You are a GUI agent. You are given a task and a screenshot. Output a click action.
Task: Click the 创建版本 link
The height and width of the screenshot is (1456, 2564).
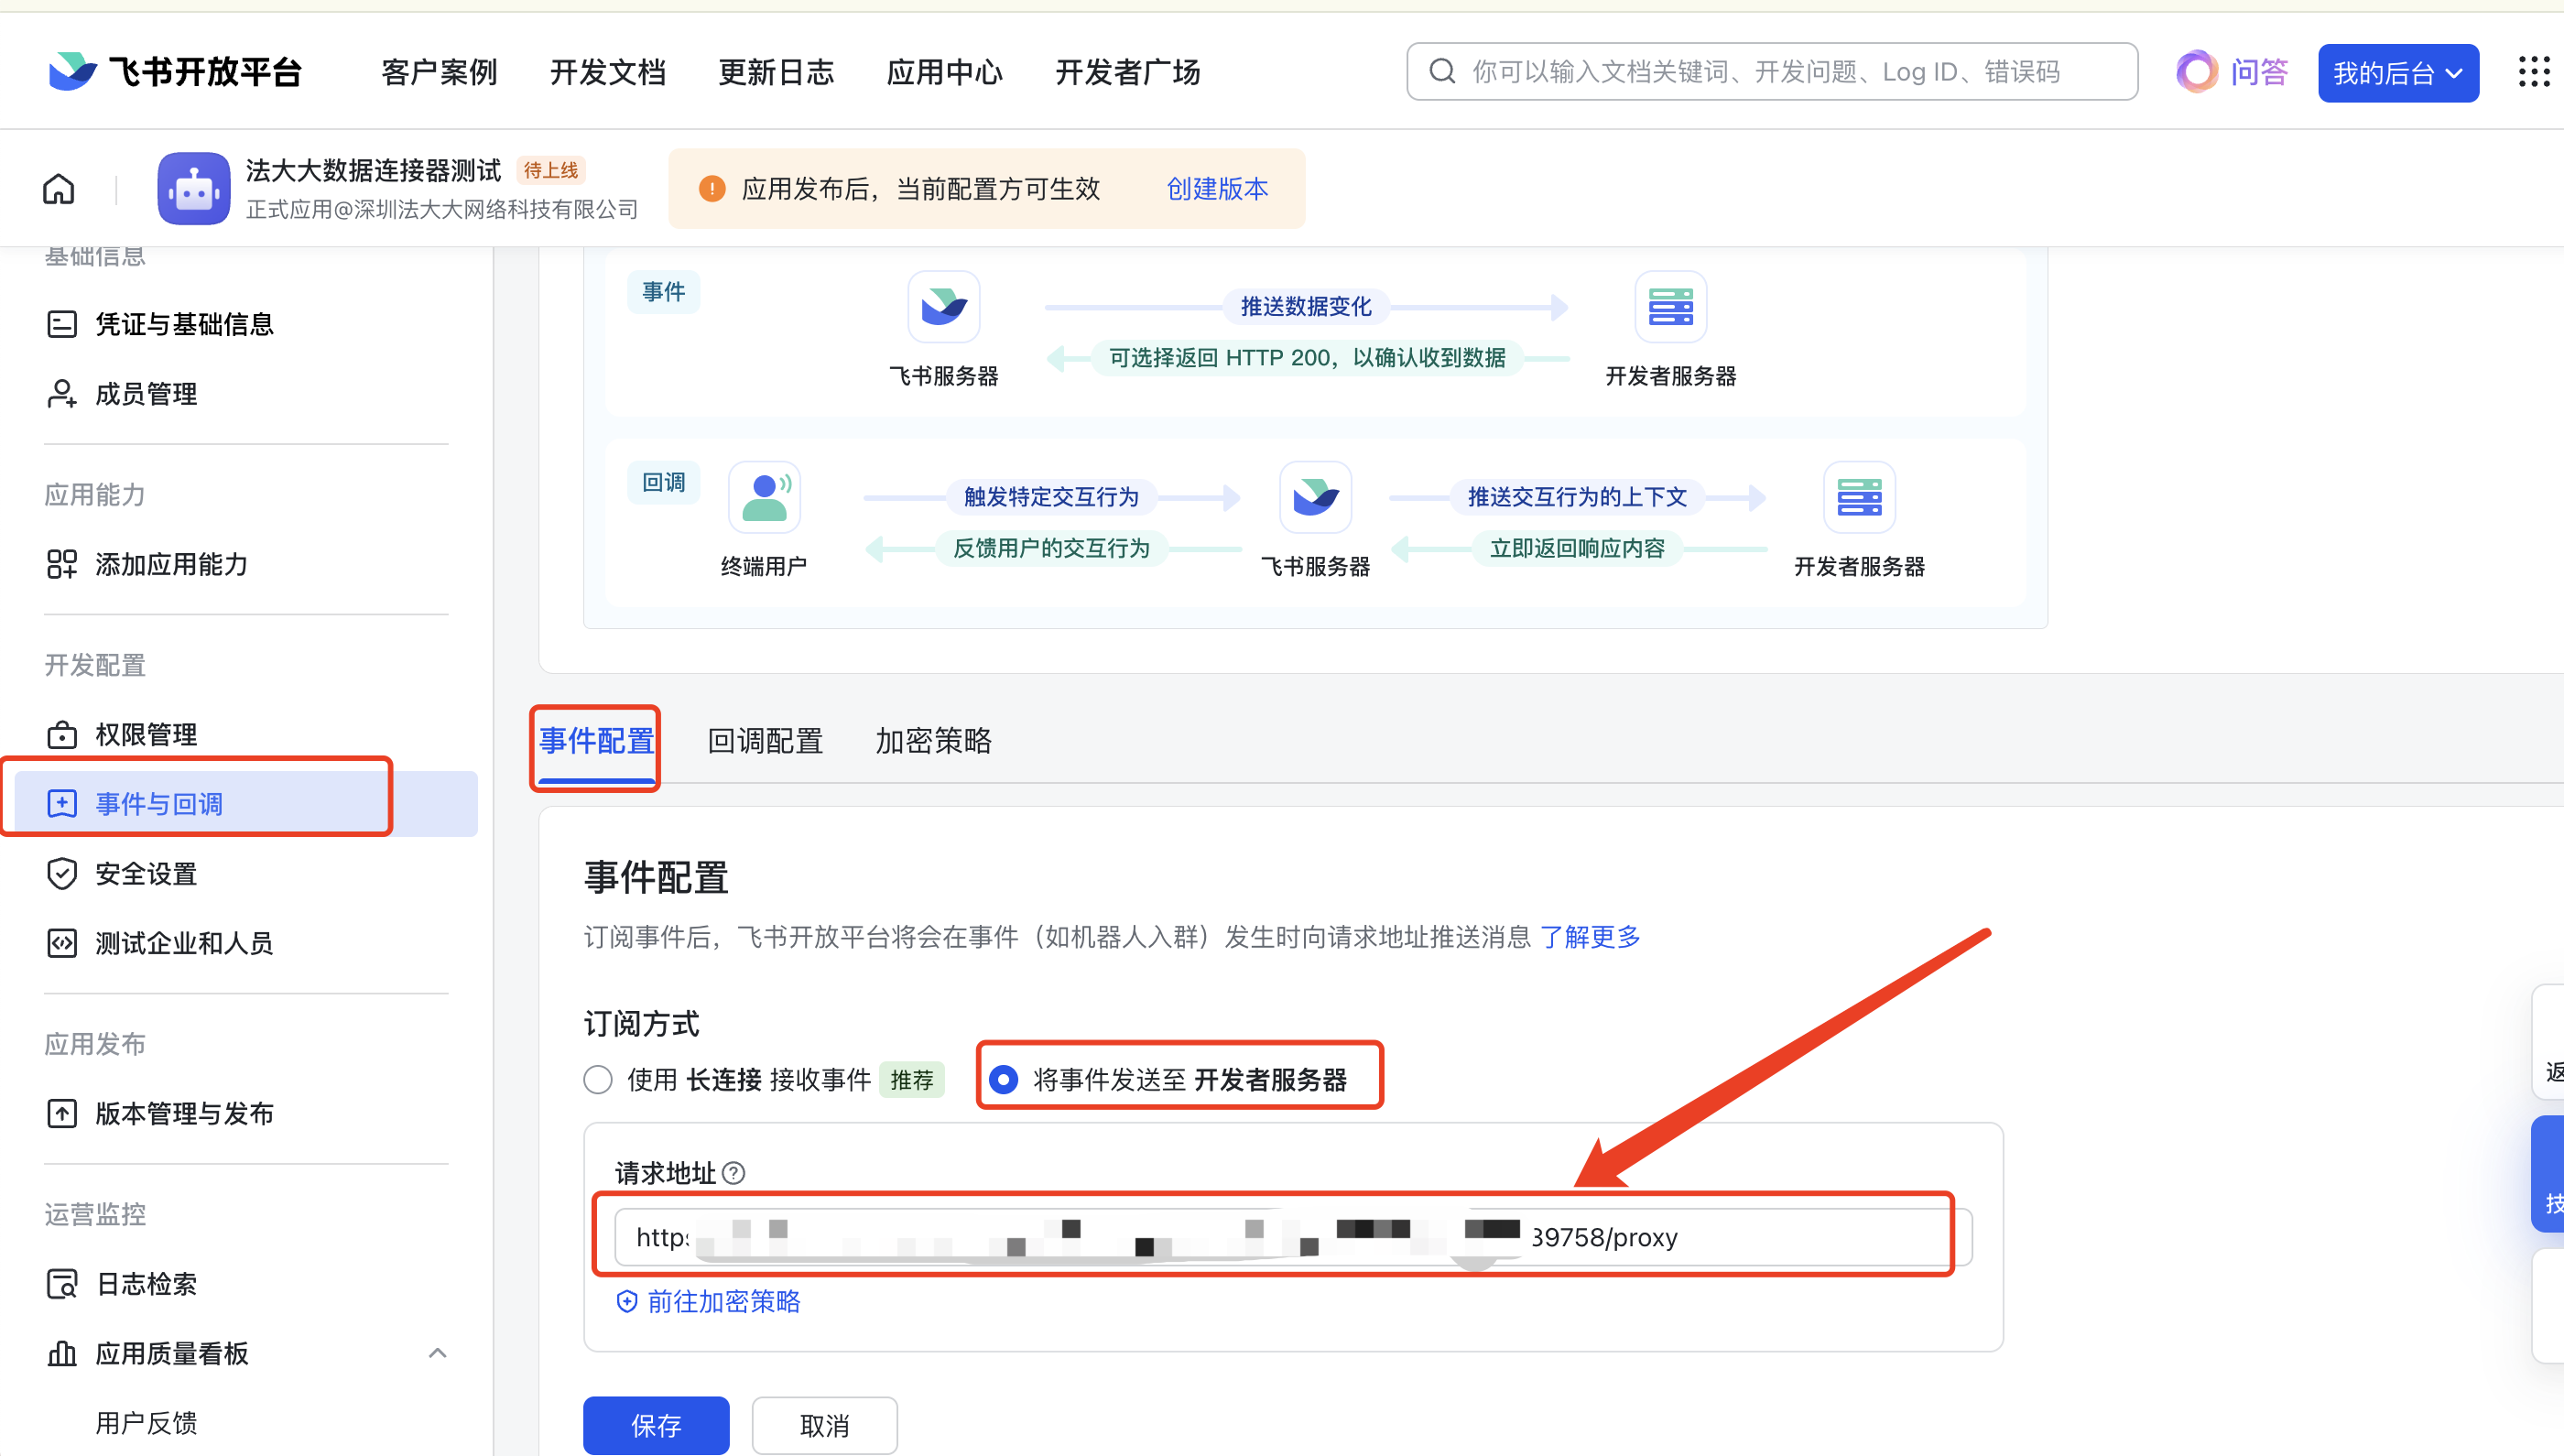(x=1217, y=189)
